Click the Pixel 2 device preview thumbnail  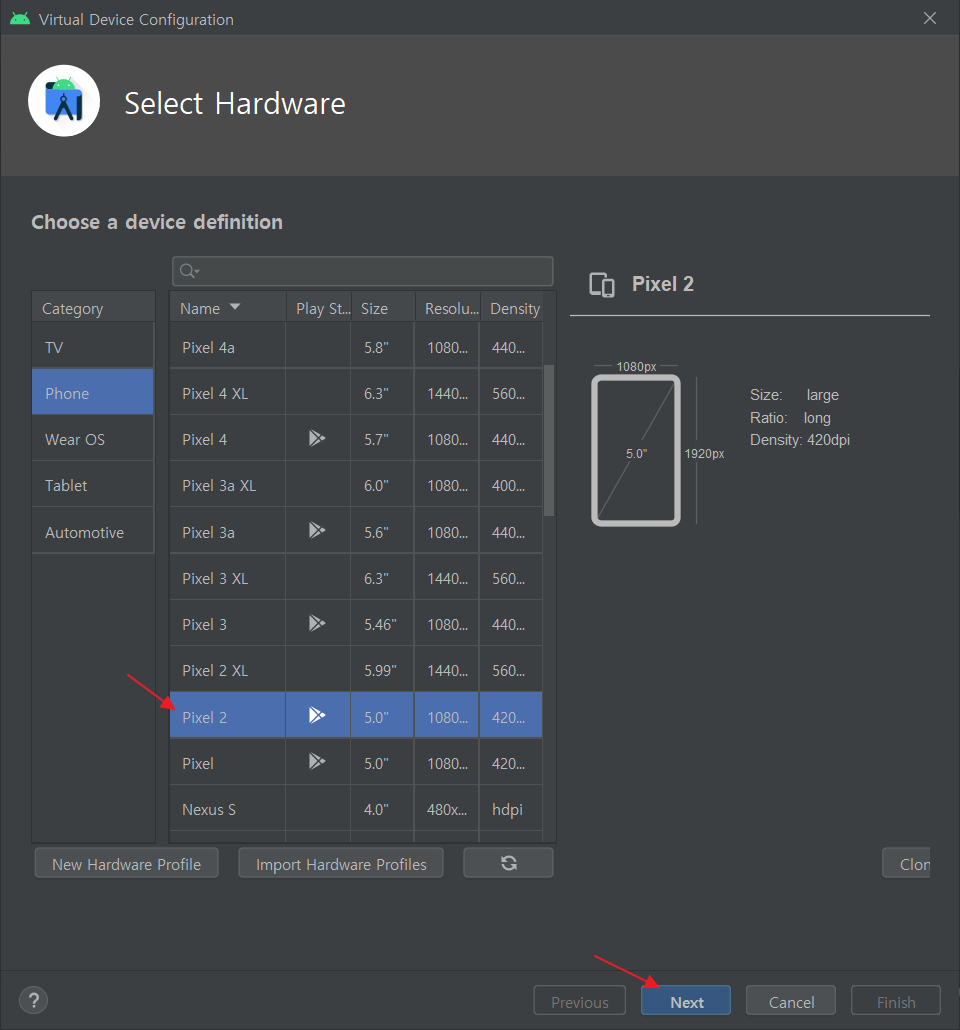point(635,450)
